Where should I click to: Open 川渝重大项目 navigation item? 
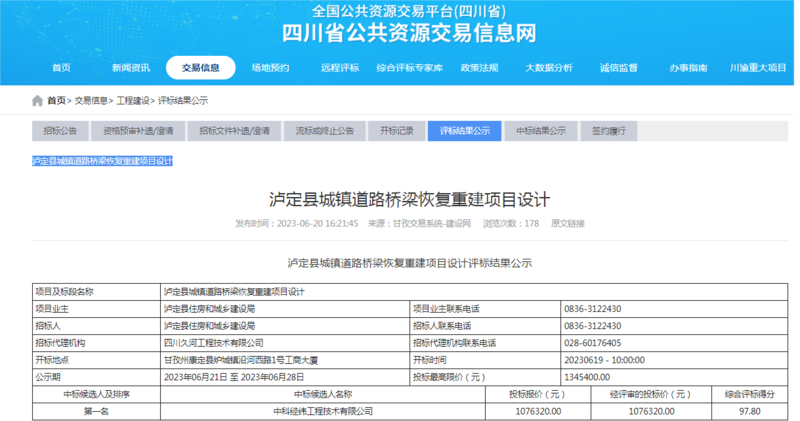pyautogui.click(x=758, y=68)
